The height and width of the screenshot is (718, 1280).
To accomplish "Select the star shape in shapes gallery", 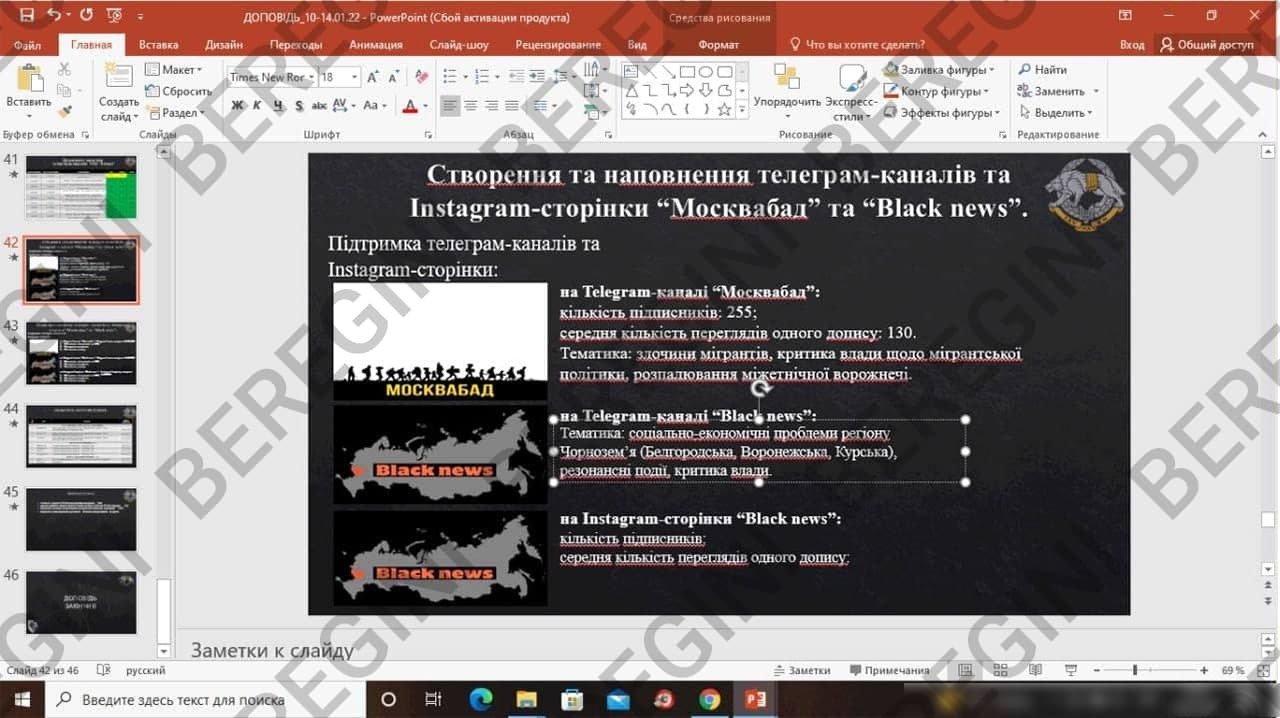I will coord(724,108).
